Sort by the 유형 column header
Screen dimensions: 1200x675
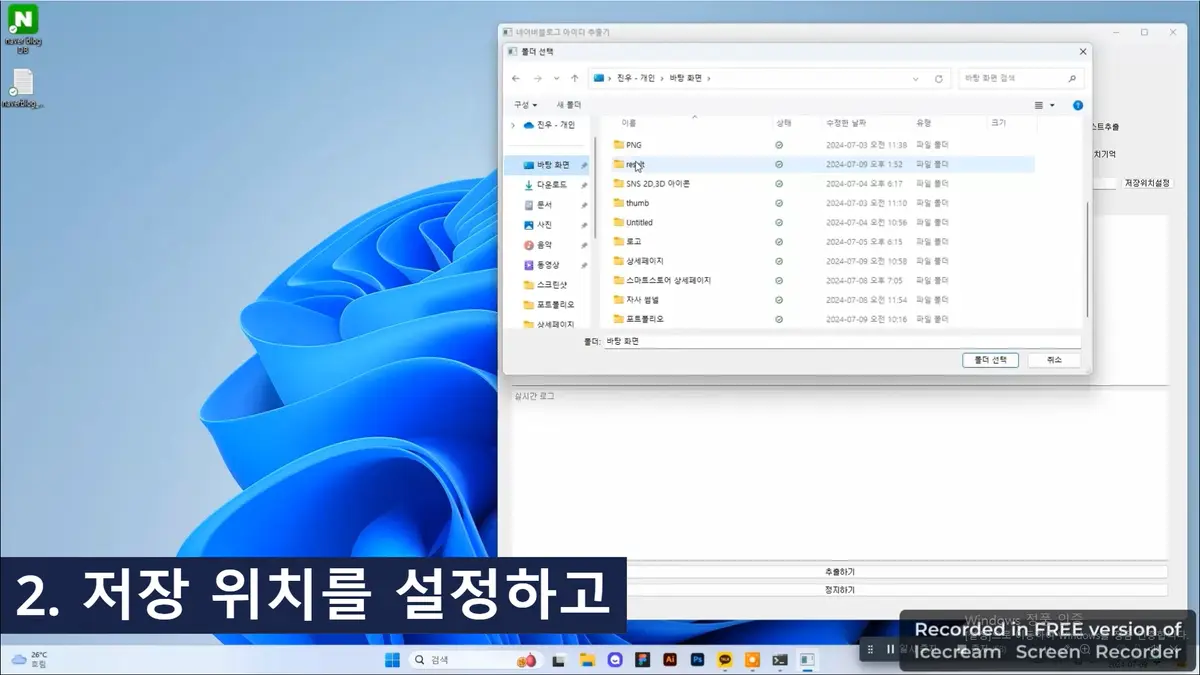923,123
